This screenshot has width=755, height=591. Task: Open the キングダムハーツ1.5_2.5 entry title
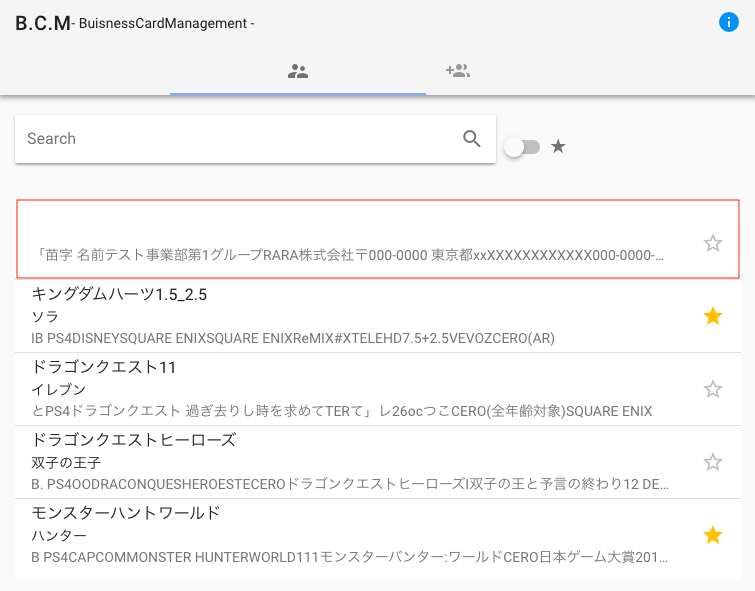coord(119,294)
